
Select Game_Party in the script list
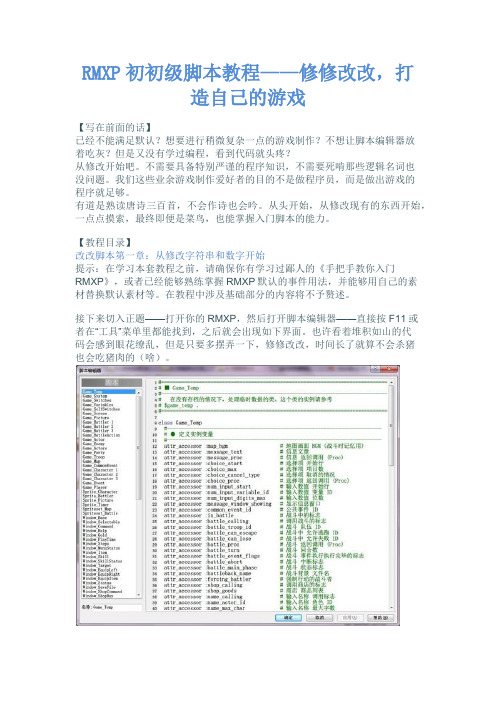click(x=109, y=453)
